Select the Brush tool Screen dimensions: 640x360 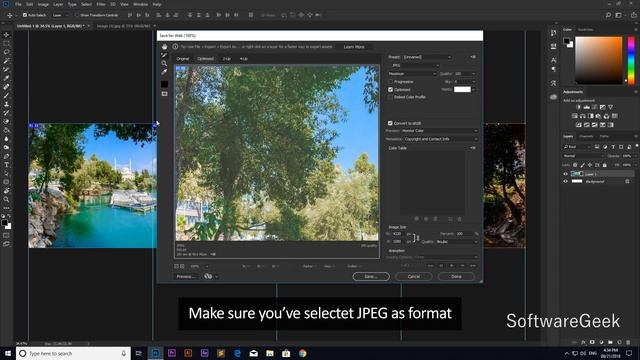[6, 96]
